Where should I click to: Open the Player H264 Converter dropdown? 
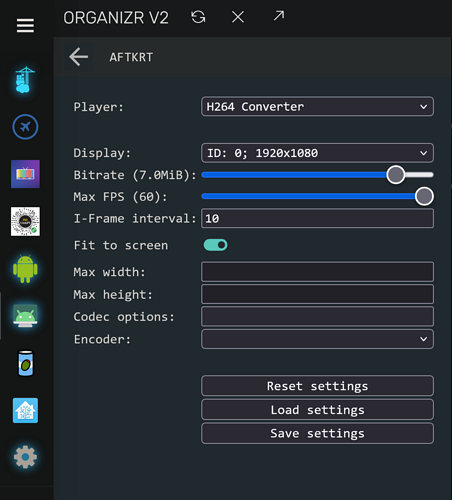coord(317,107)
